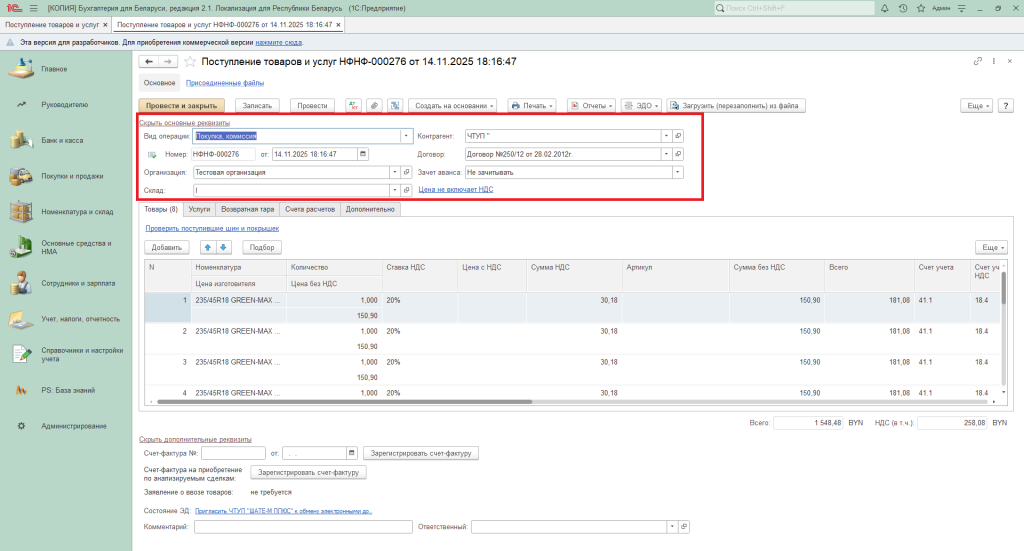This screenshot has width=1024, height=551.
Task: Open the calendar picker for document date
Action: 363,154
